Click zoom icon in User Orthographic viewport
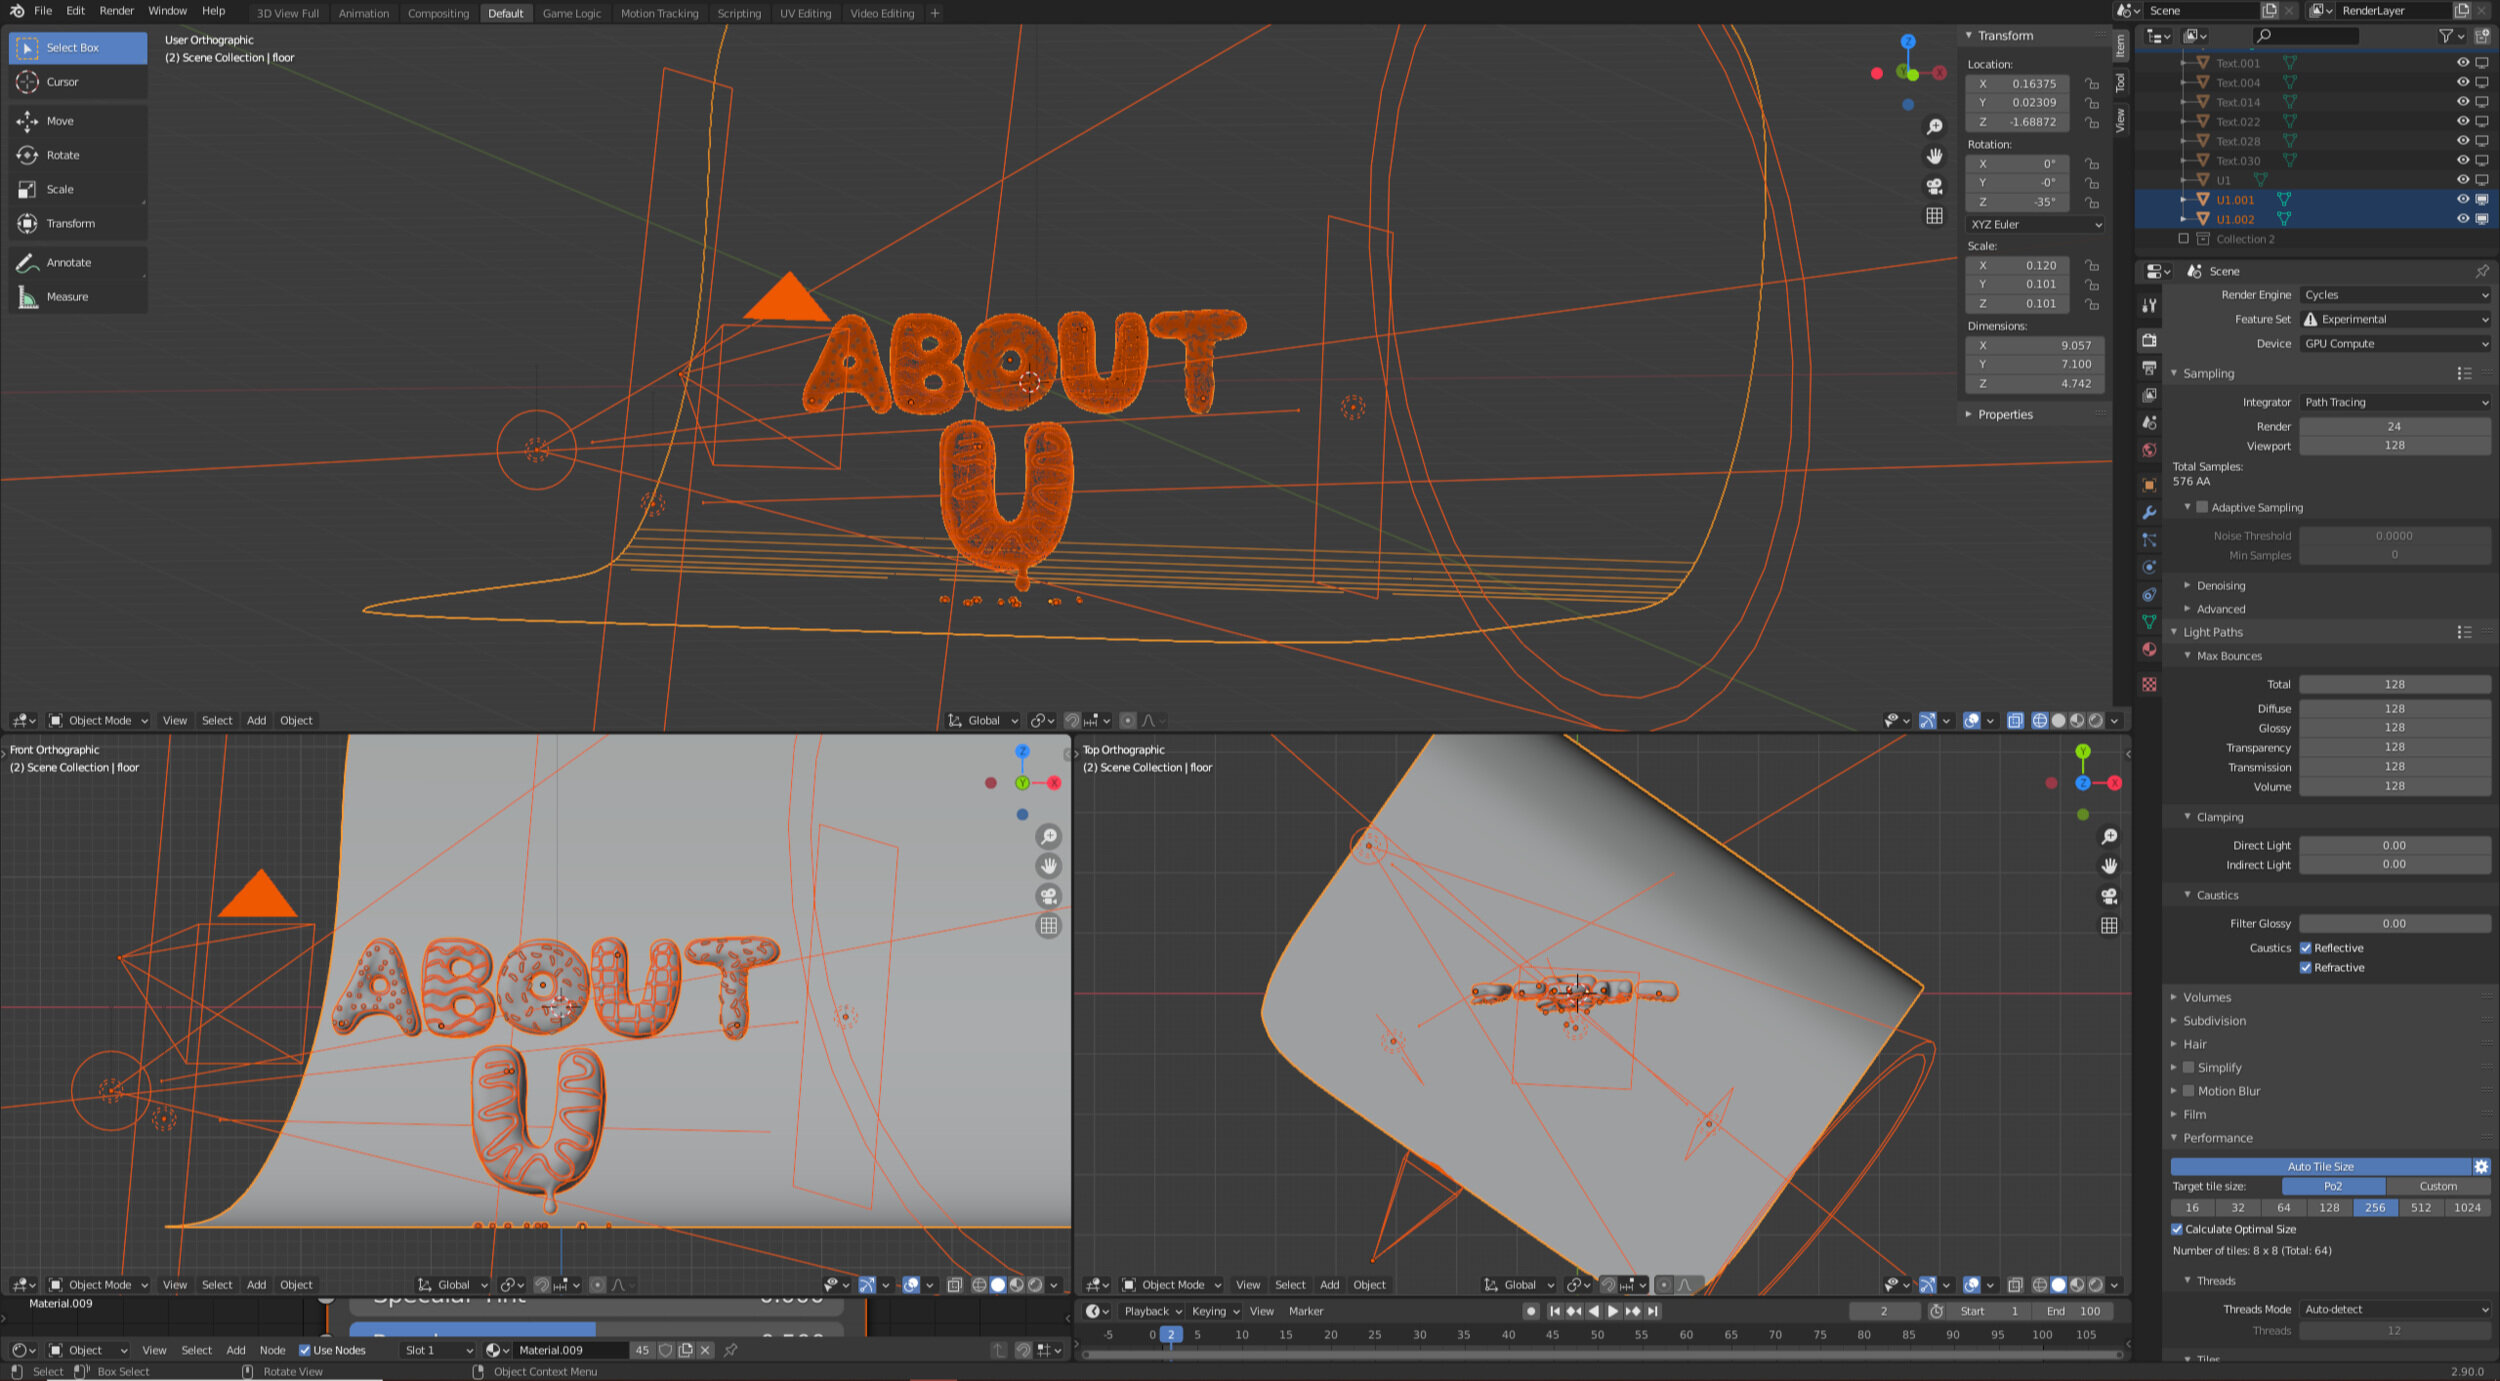 (1934, 127)
